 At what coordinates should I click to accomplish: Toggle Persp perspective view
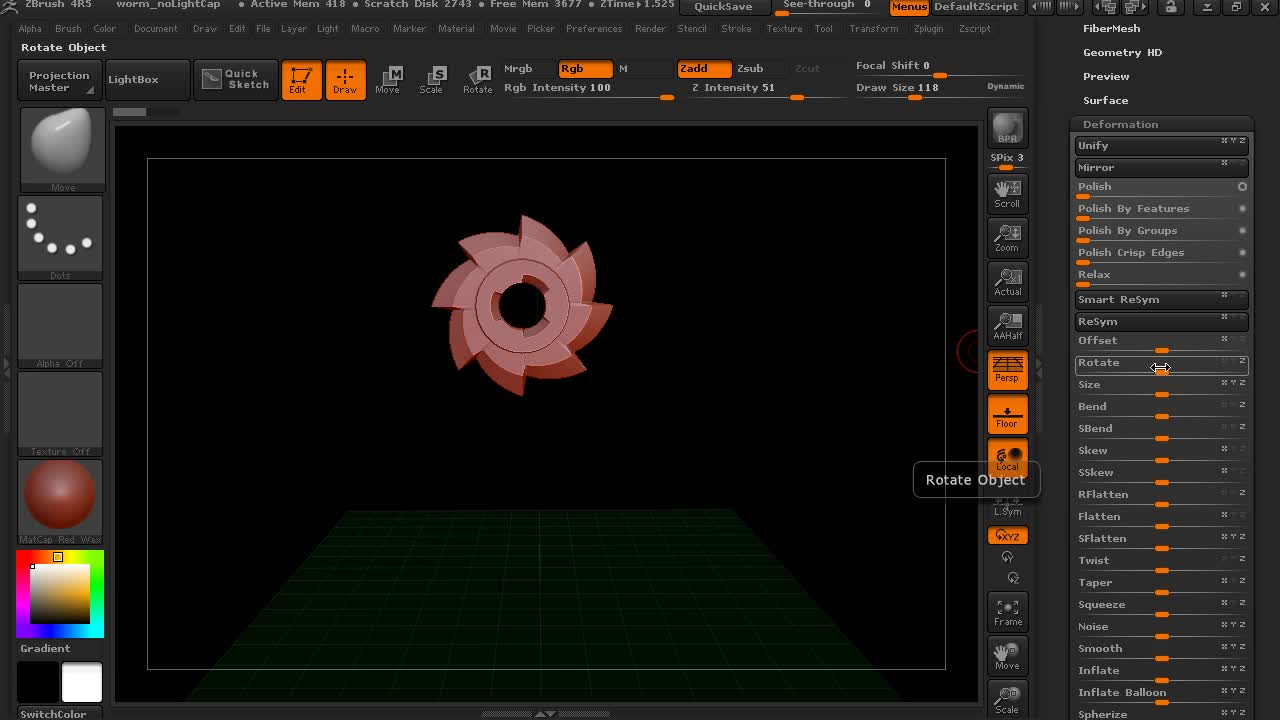coord(1007,369)
